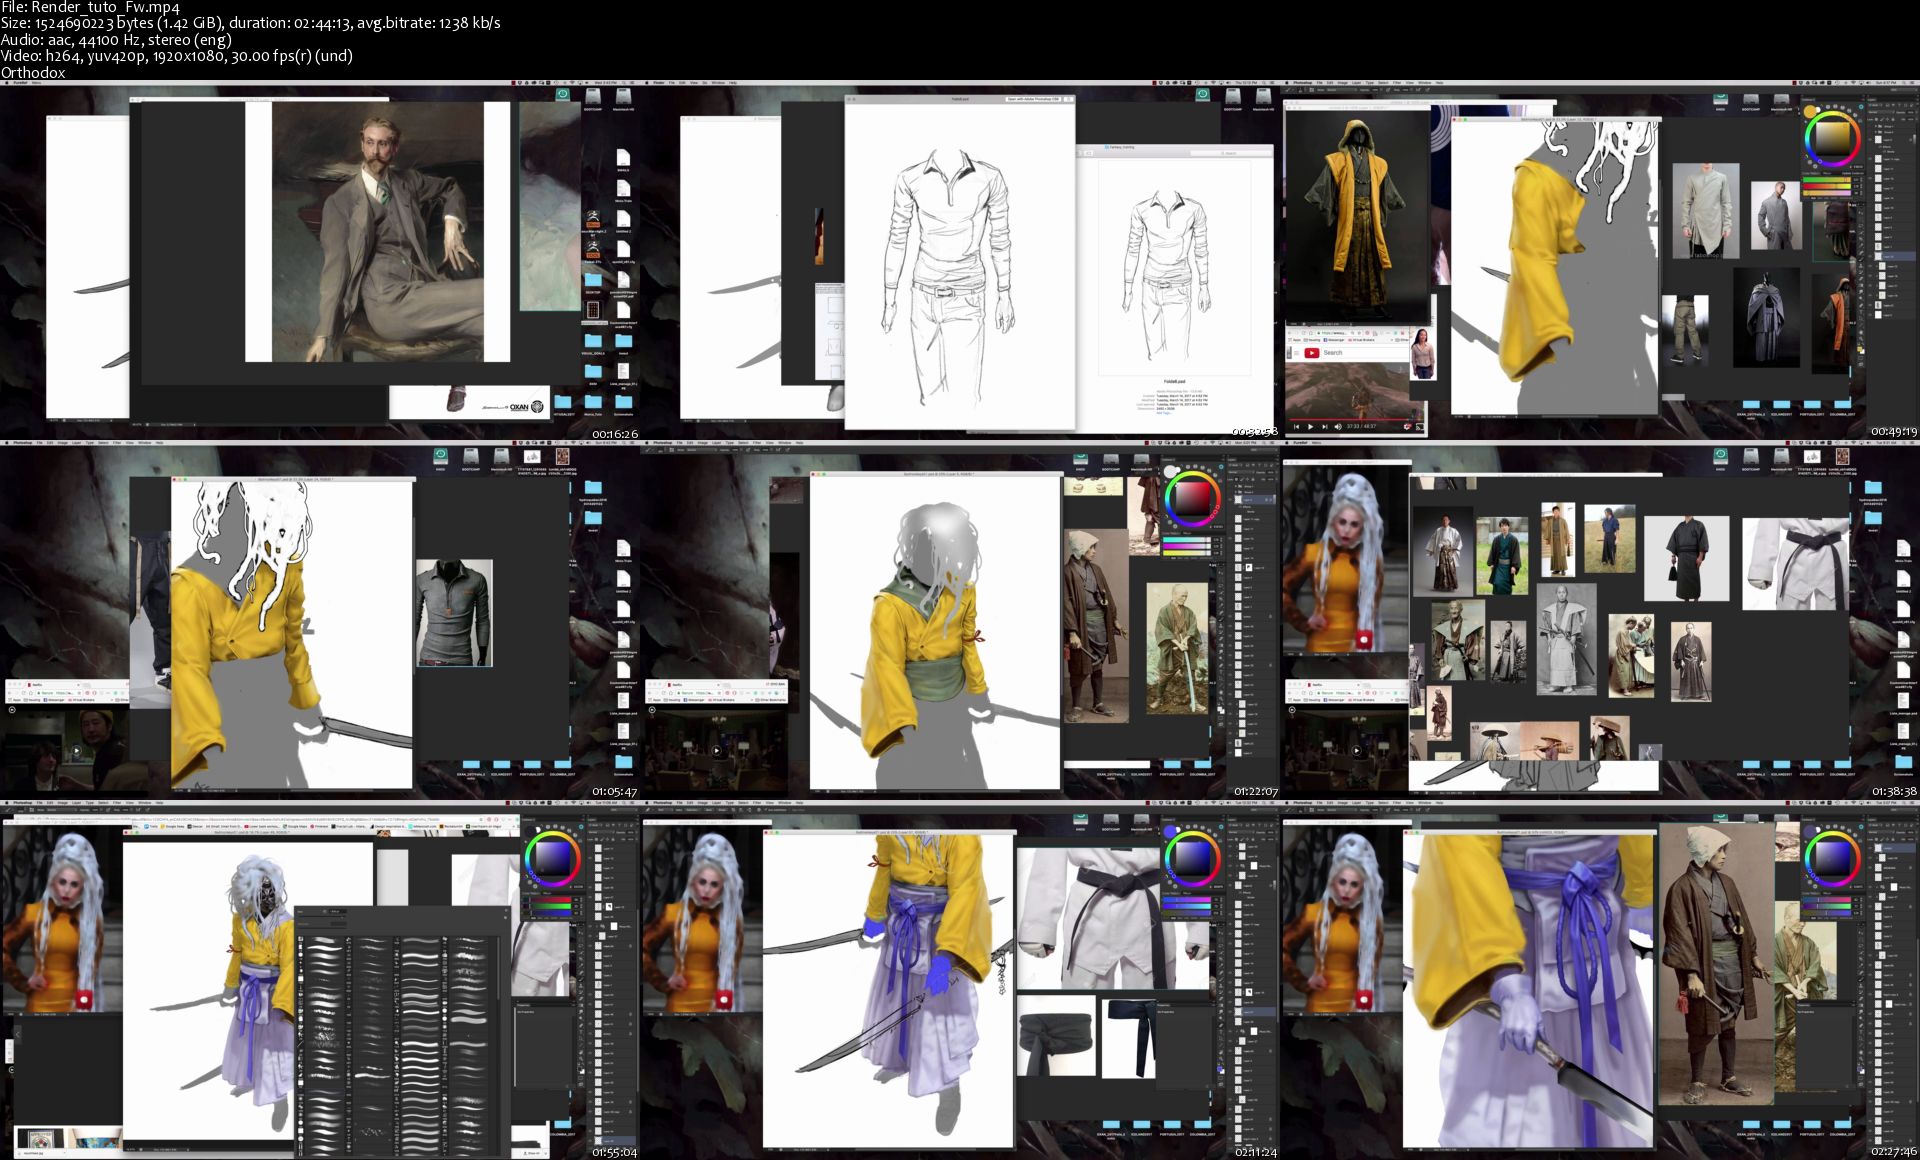1920x1160 pixels.
Task: Select the black kimono reference in the 01:38:38 frame
Action: [x=1687, y=558]
